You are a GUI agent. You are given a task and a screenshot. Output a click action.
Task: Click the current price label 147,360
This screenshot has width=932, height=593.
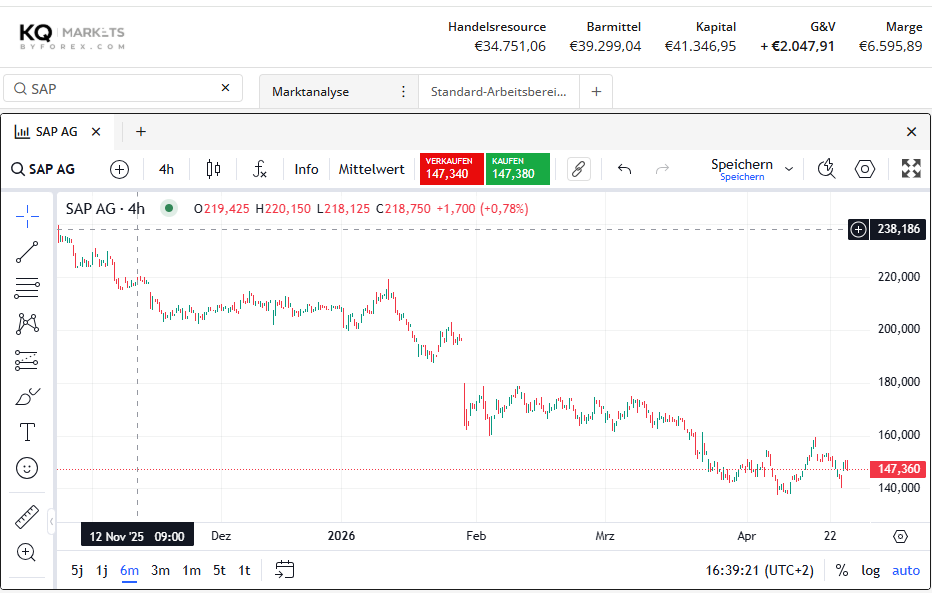(897, 469)
